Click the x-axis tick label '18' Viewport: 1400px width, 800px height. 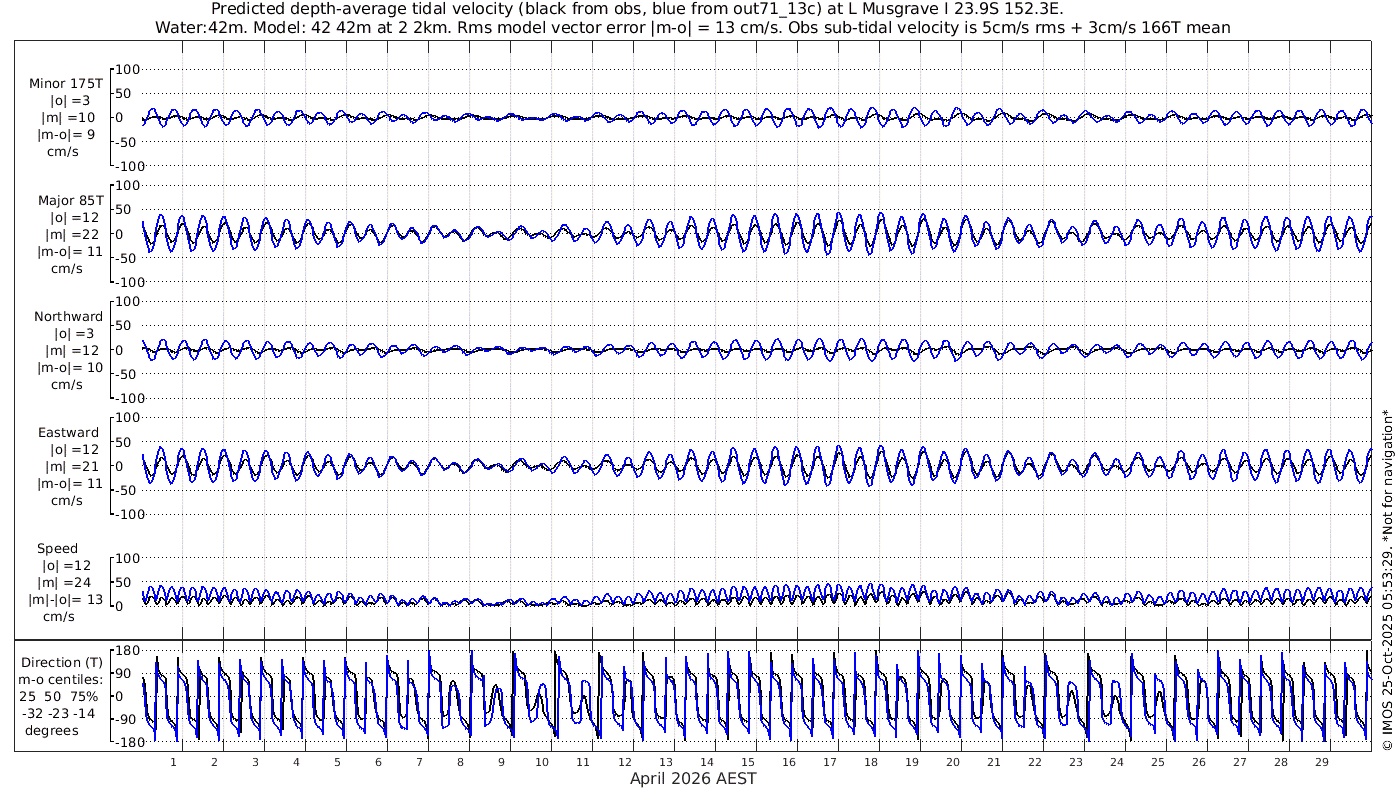coord(870,762)
